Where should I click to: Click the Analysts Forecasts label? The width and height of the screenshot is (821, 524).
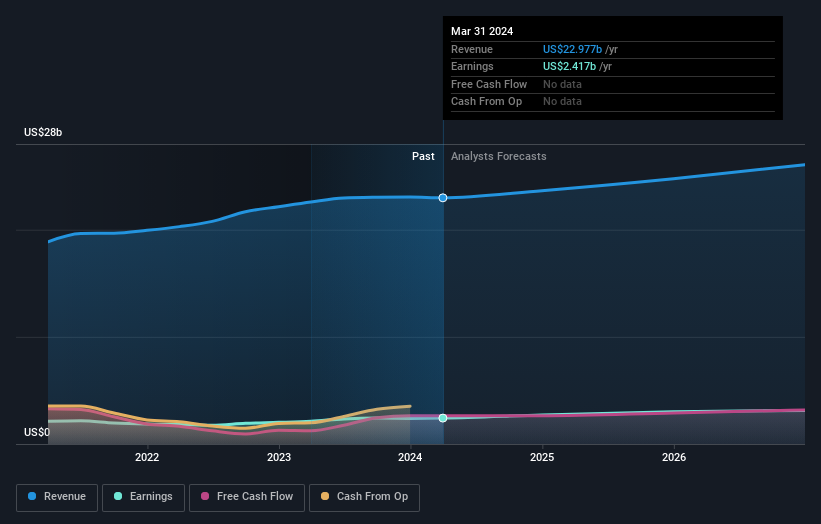pos(498,157)
